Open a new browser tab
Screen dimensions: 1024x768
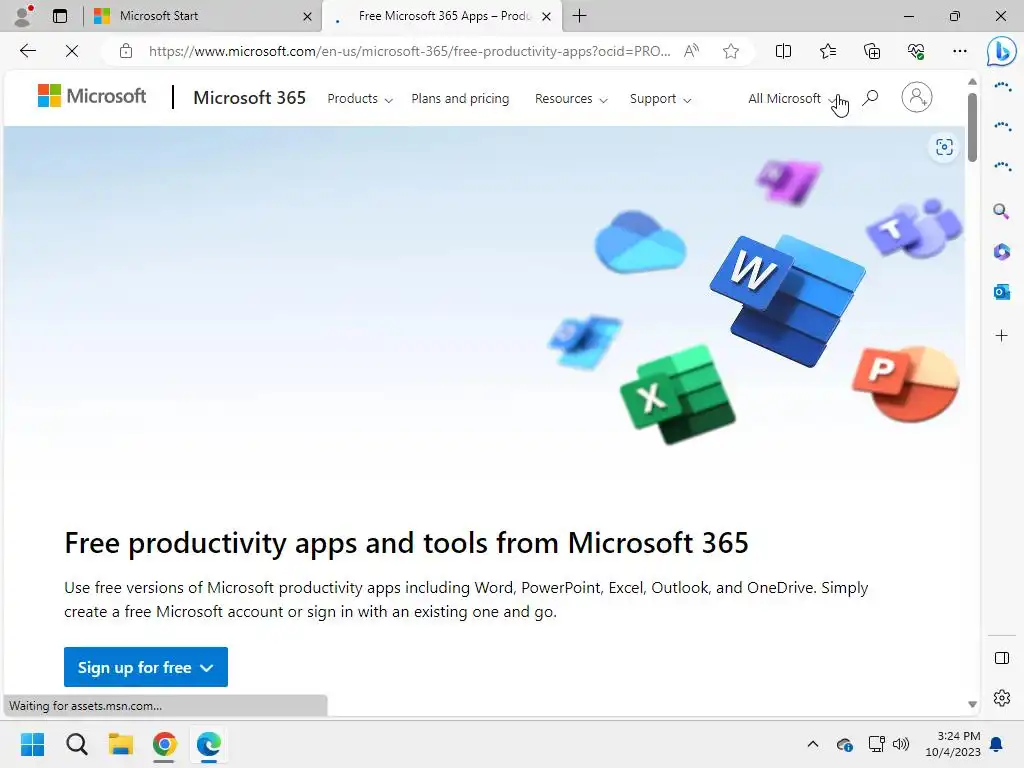pos(579,16)
